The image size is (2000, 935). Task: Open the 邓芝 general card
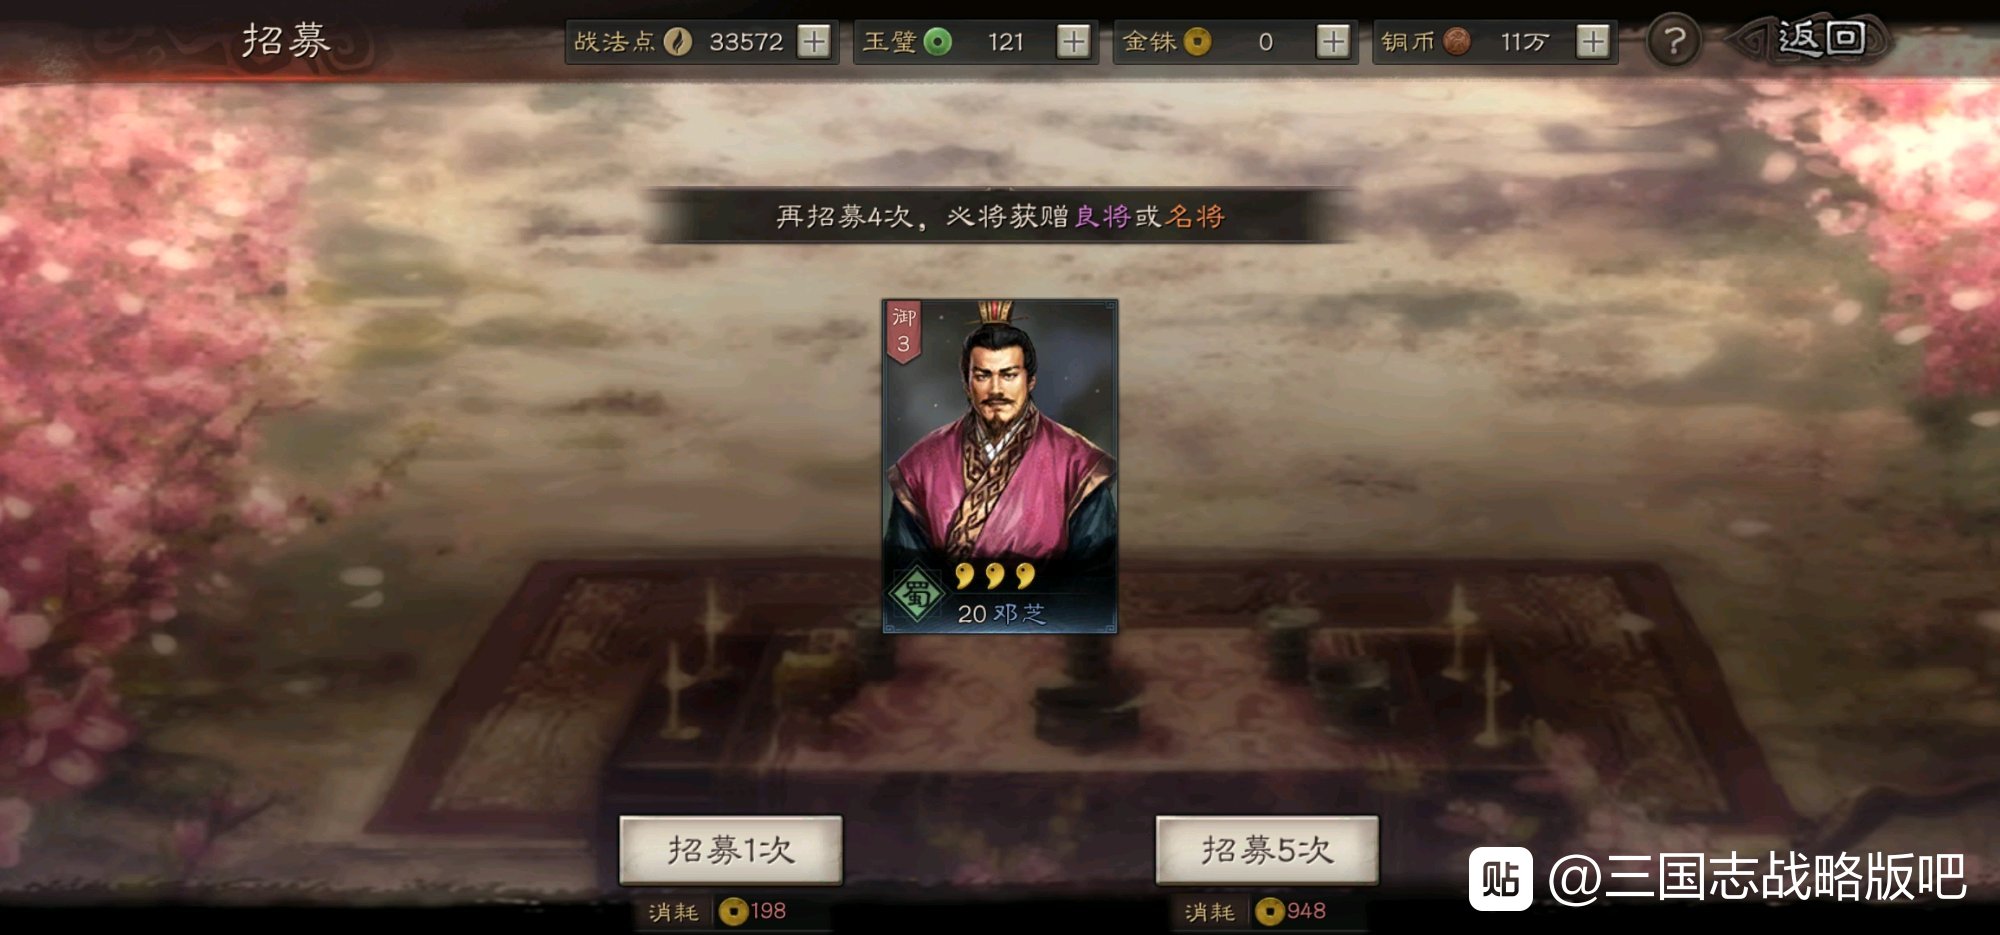[999, 466]
